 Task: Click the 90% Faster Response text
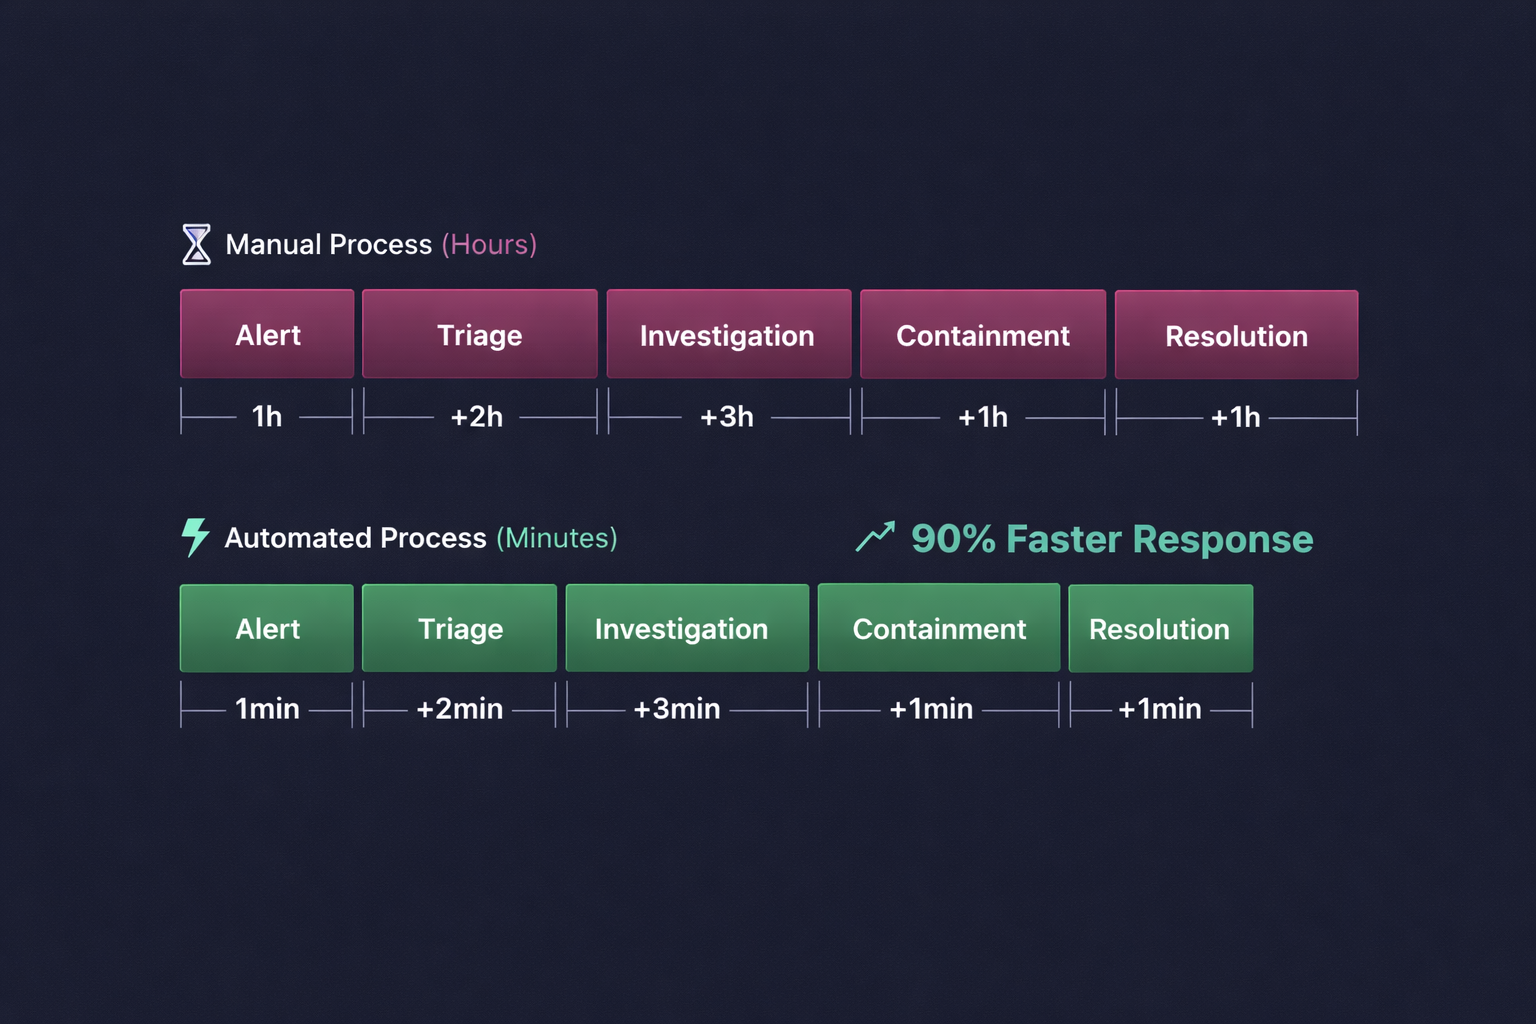click(x=1111, y=539)
